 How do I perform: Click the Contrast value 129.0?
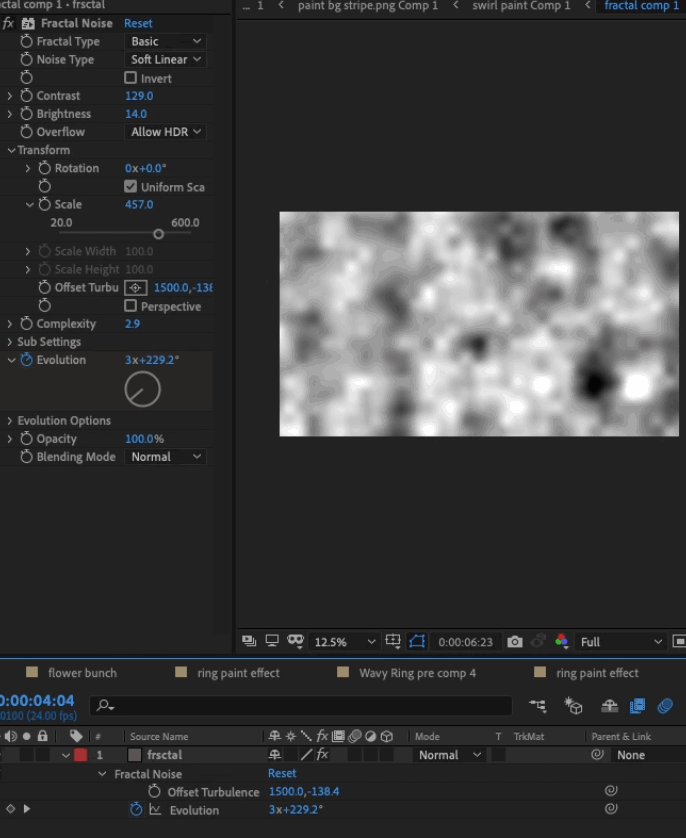point(139,96)
